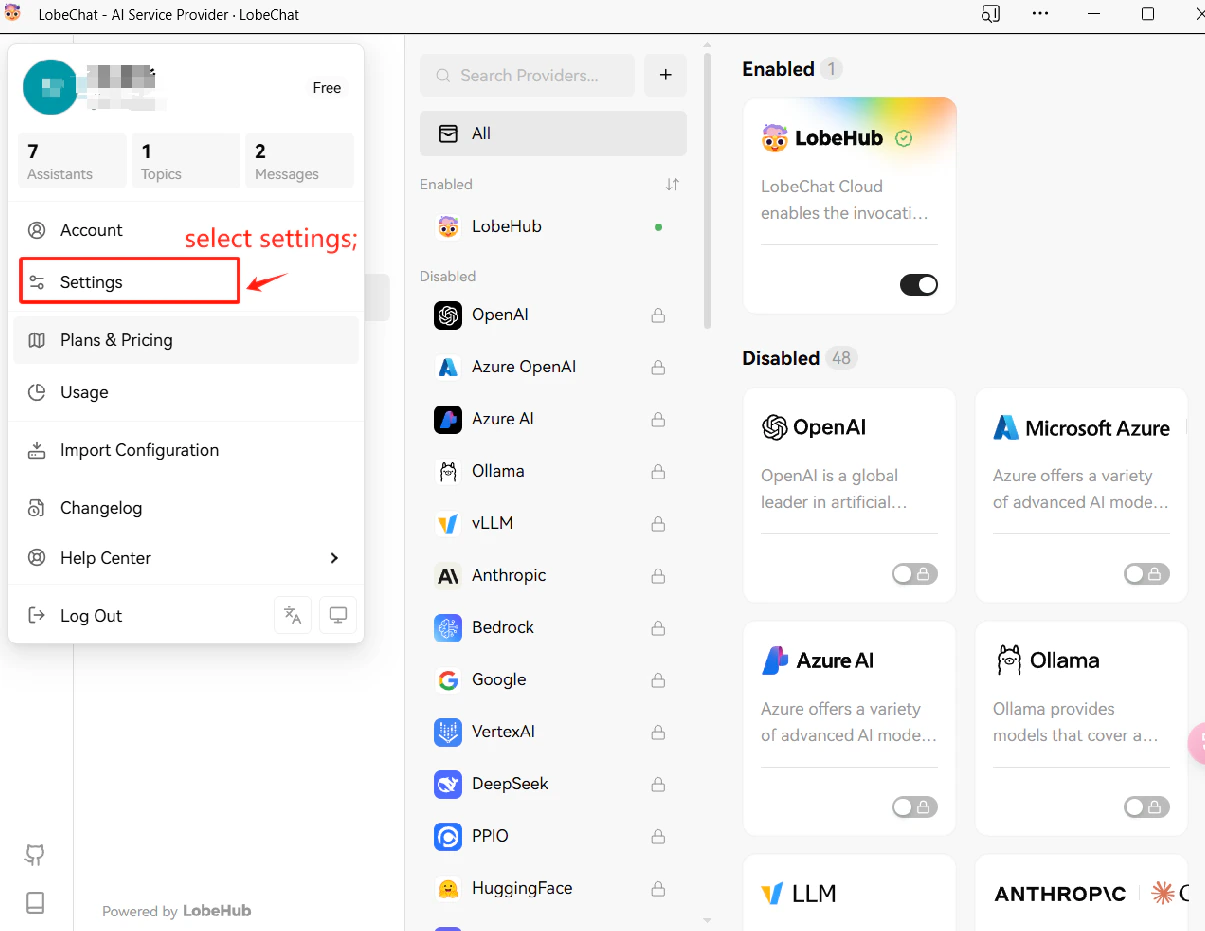The height and width of the screenshot is (931, 1205).
Task: Click Log Out at the menu bottom
Action: pyautogui.click(x=92, y=615)
